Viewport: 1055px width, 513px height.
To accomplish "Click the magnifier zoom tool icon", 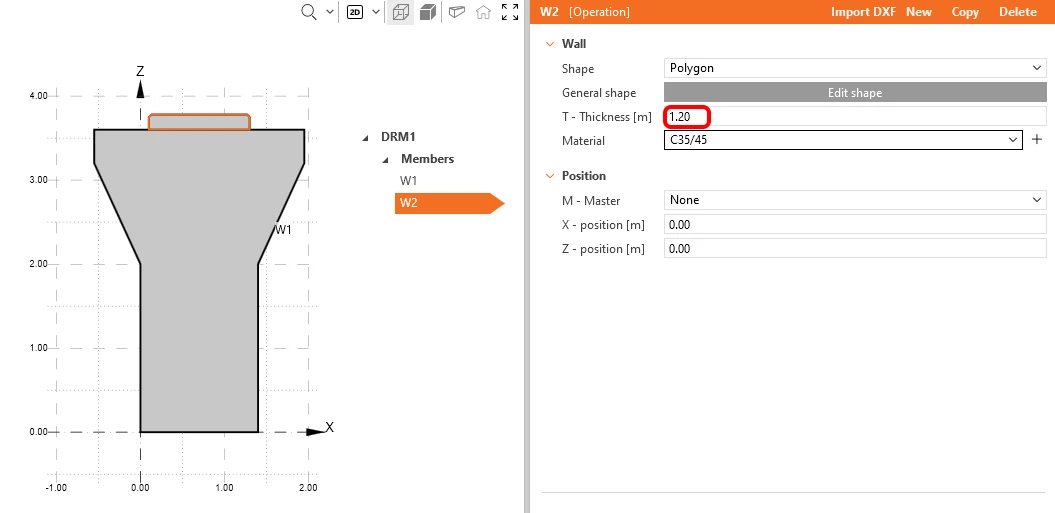I will (x=309, y=12).
